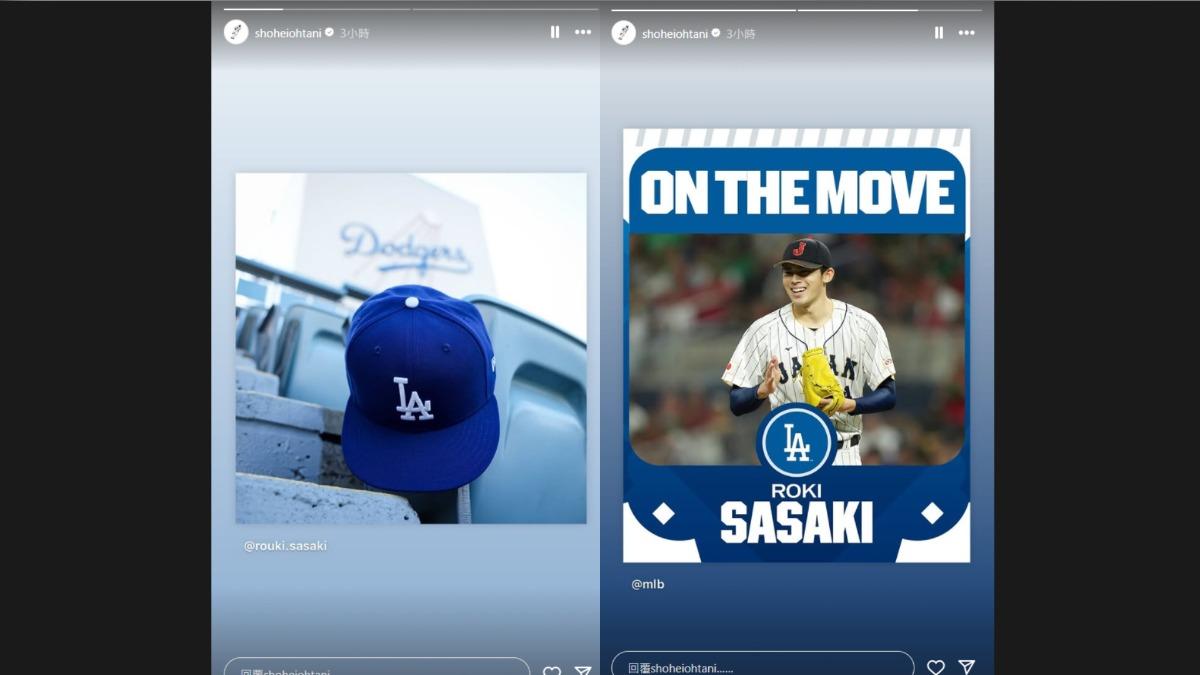
Task: Like the right story with heart icon
Action: coord(936,667)
